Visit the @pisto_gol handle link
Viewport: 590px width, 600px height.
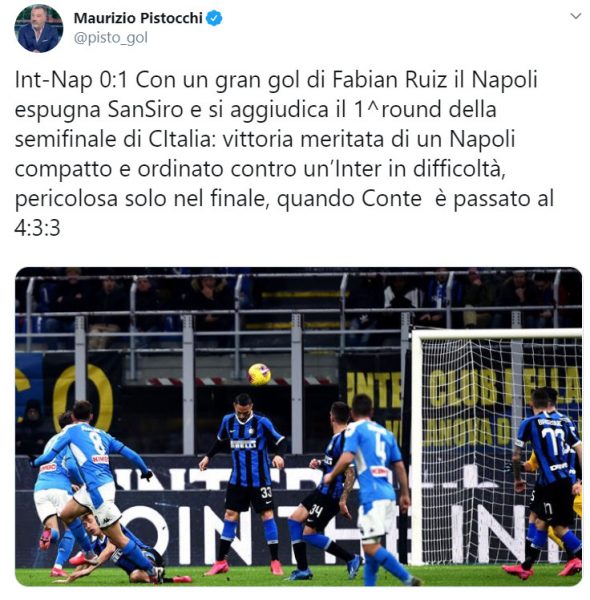[111, 38]
